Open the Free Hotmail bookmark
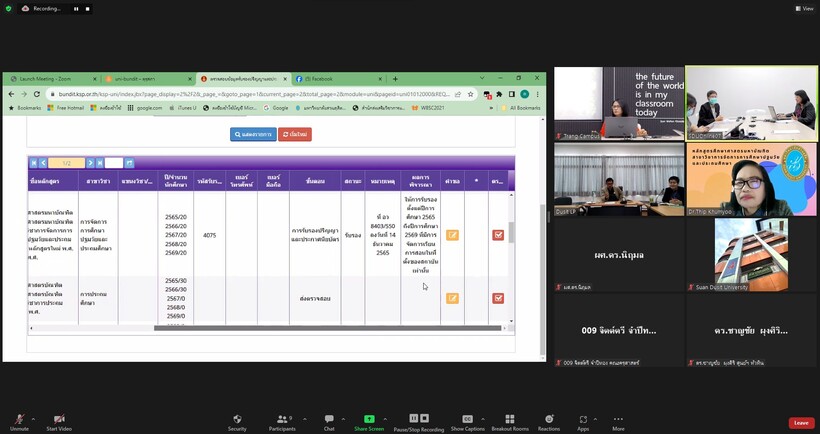This screenshot has height=434, width=820. tap(65, 108)
